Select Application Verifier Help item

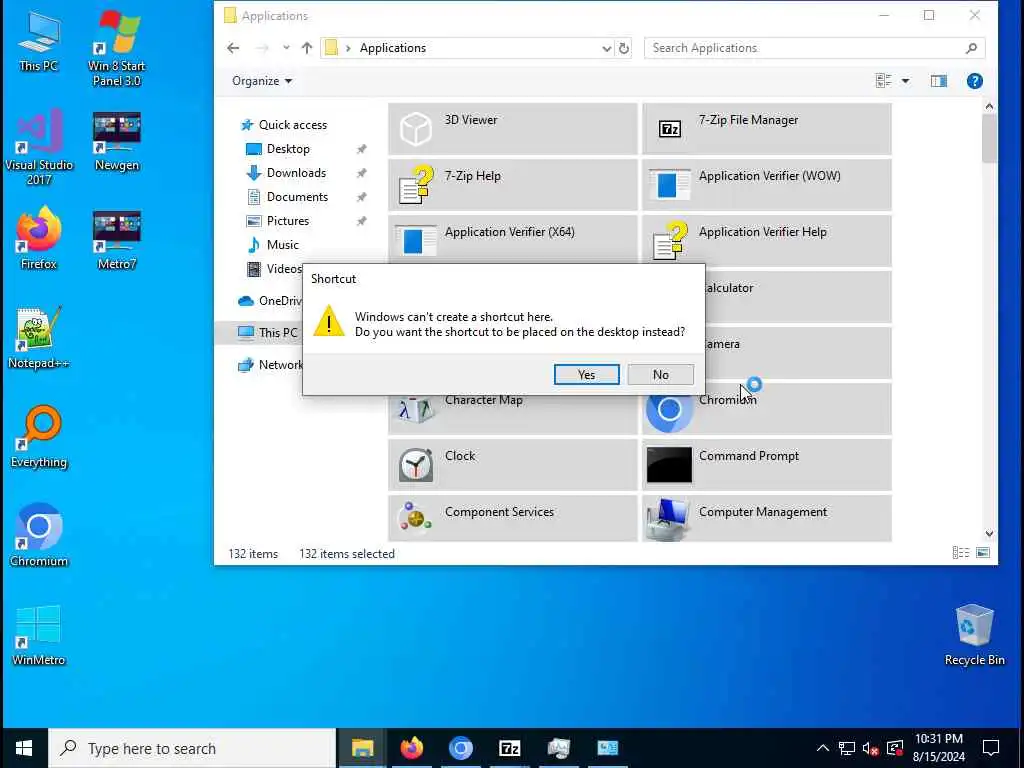click(x=767, y=240)
